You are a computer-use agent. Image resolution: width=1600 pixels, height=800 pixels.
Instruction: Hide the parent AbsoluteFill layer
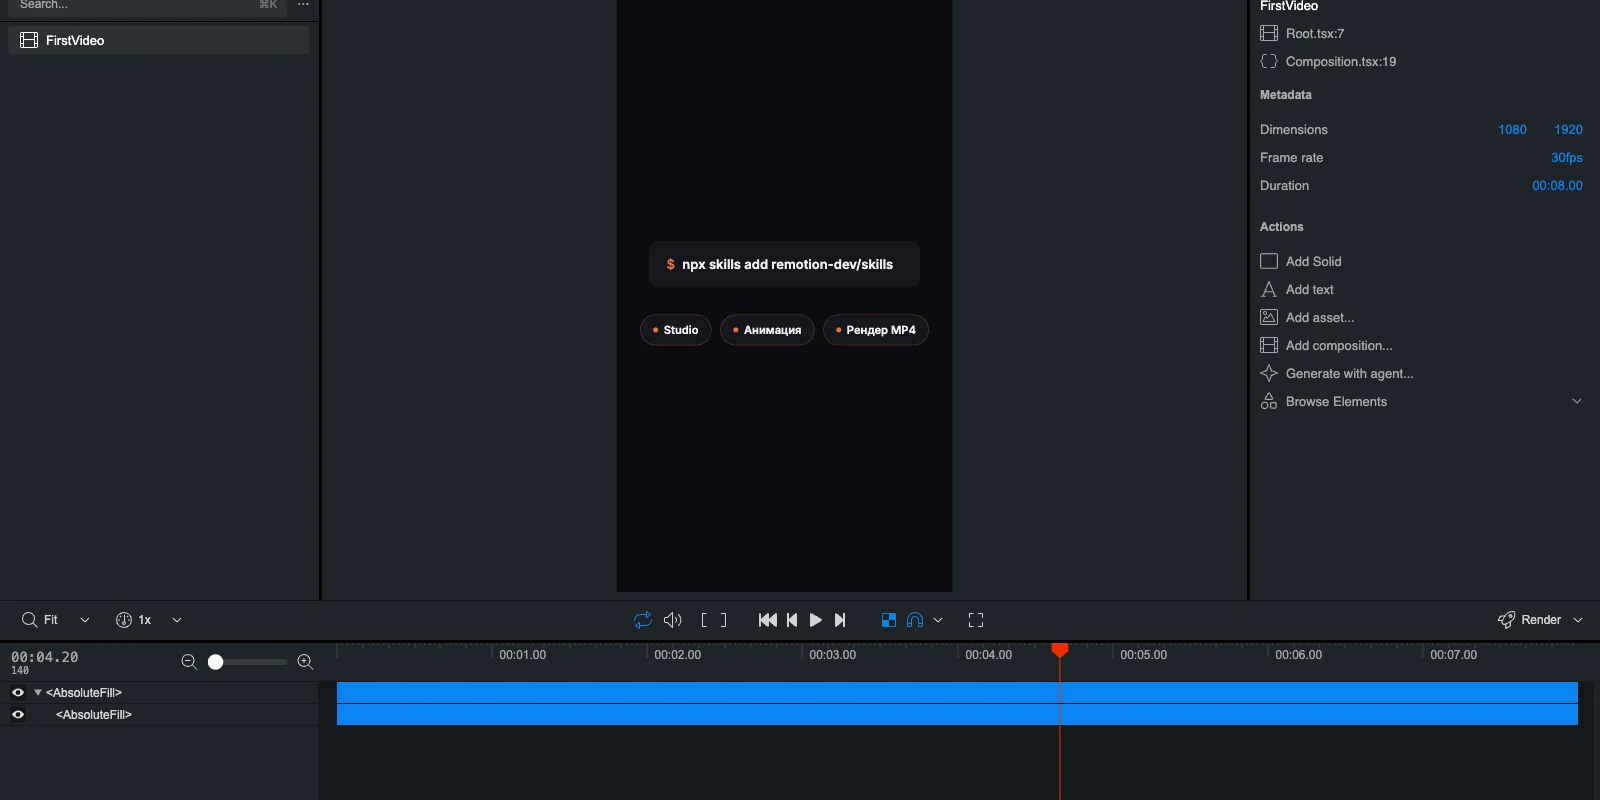[18, 692]
